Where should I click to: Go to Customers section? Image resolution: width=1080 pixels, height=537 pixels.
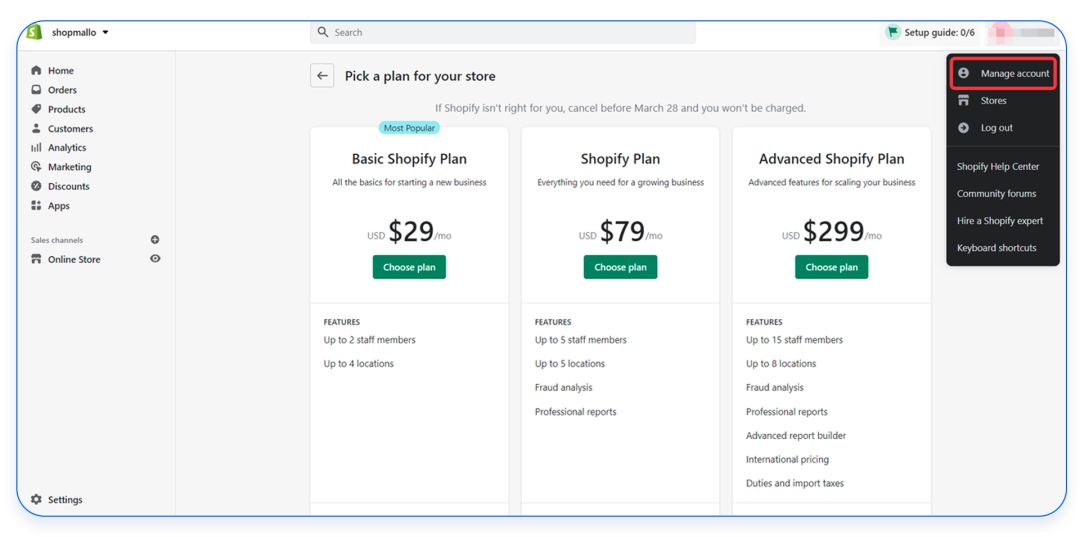click(x=70, y=129)
